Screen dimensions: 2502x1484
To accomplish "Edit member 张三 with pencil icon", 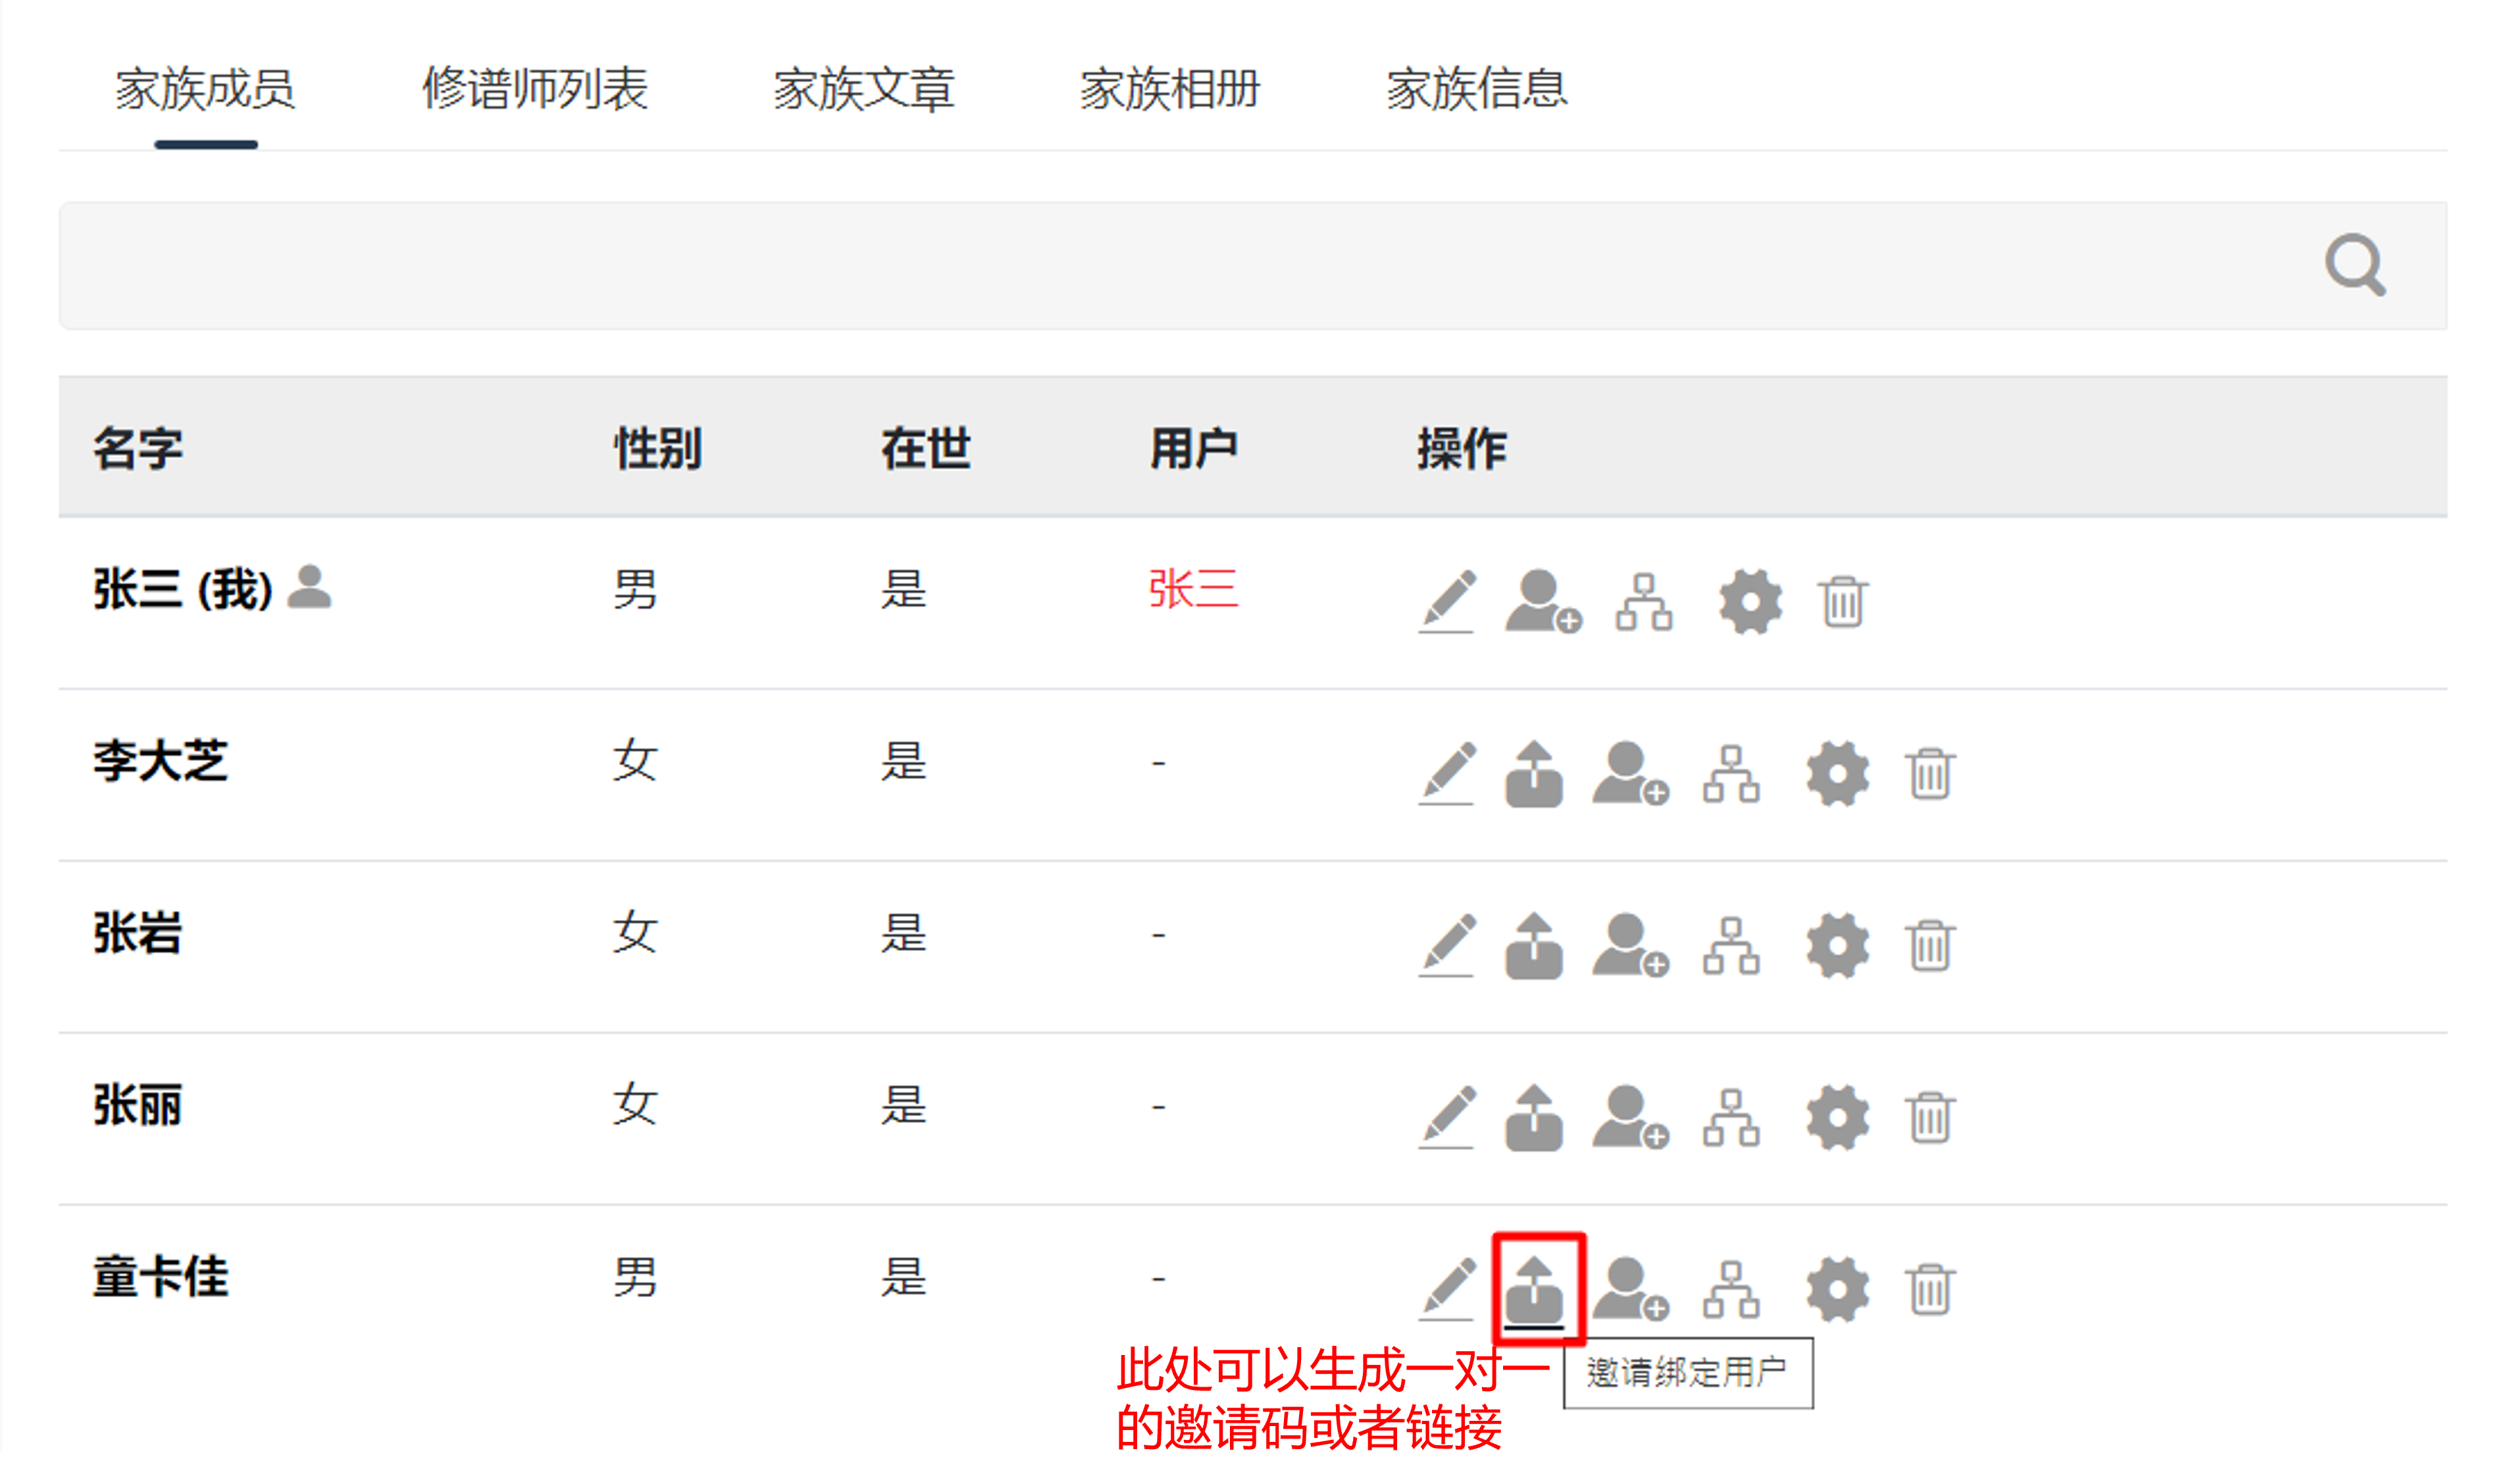I will [1447, 601].
